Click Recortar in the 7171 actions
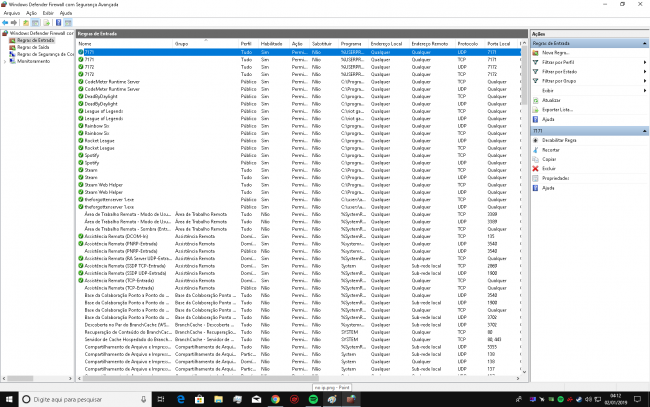This screenshot has height=407, width=650. point(551,150)
